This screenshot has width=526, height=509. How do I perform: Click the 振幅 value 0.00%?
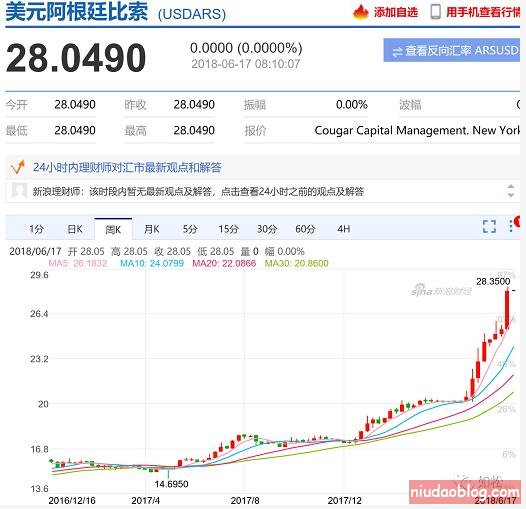tap(352, 105)
